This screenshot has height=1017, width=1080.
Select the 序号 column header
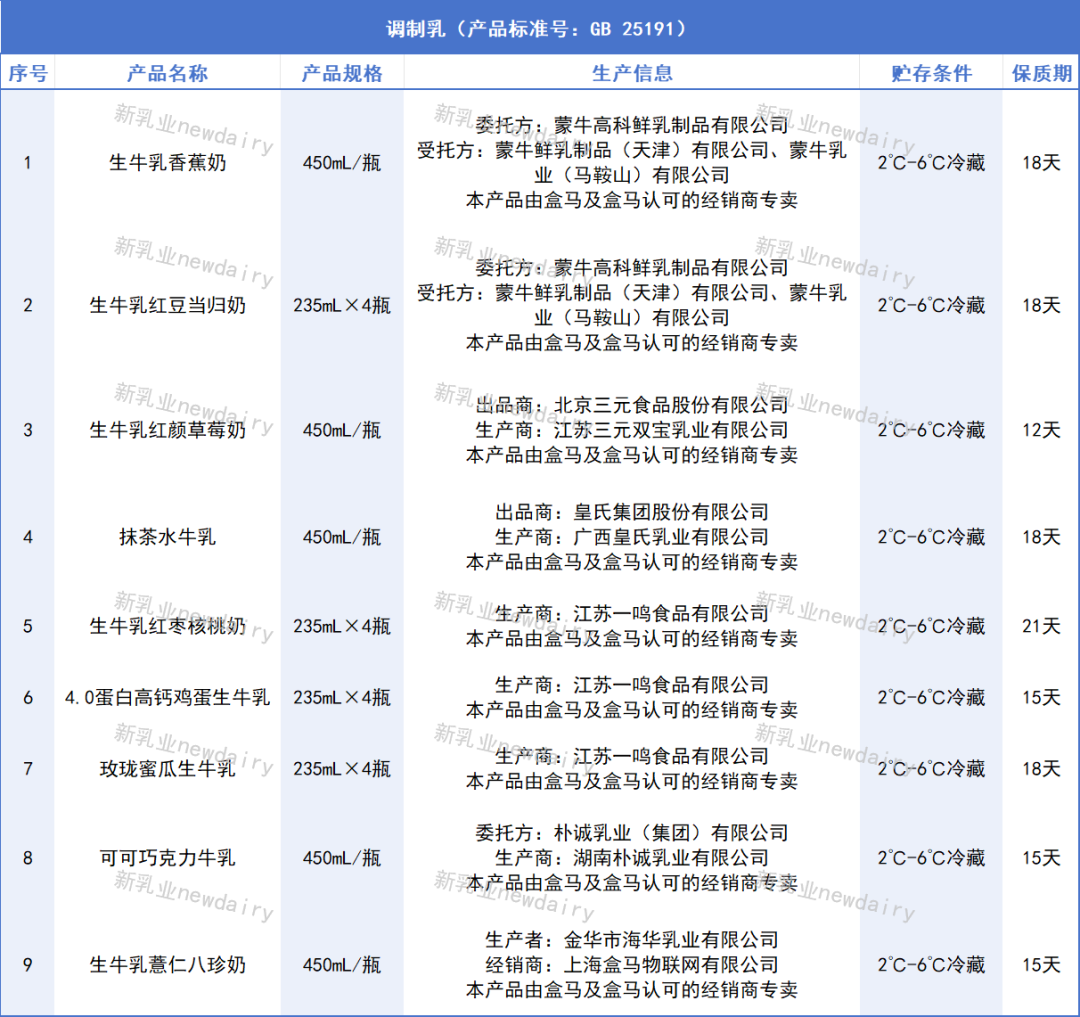coord(28,73)
